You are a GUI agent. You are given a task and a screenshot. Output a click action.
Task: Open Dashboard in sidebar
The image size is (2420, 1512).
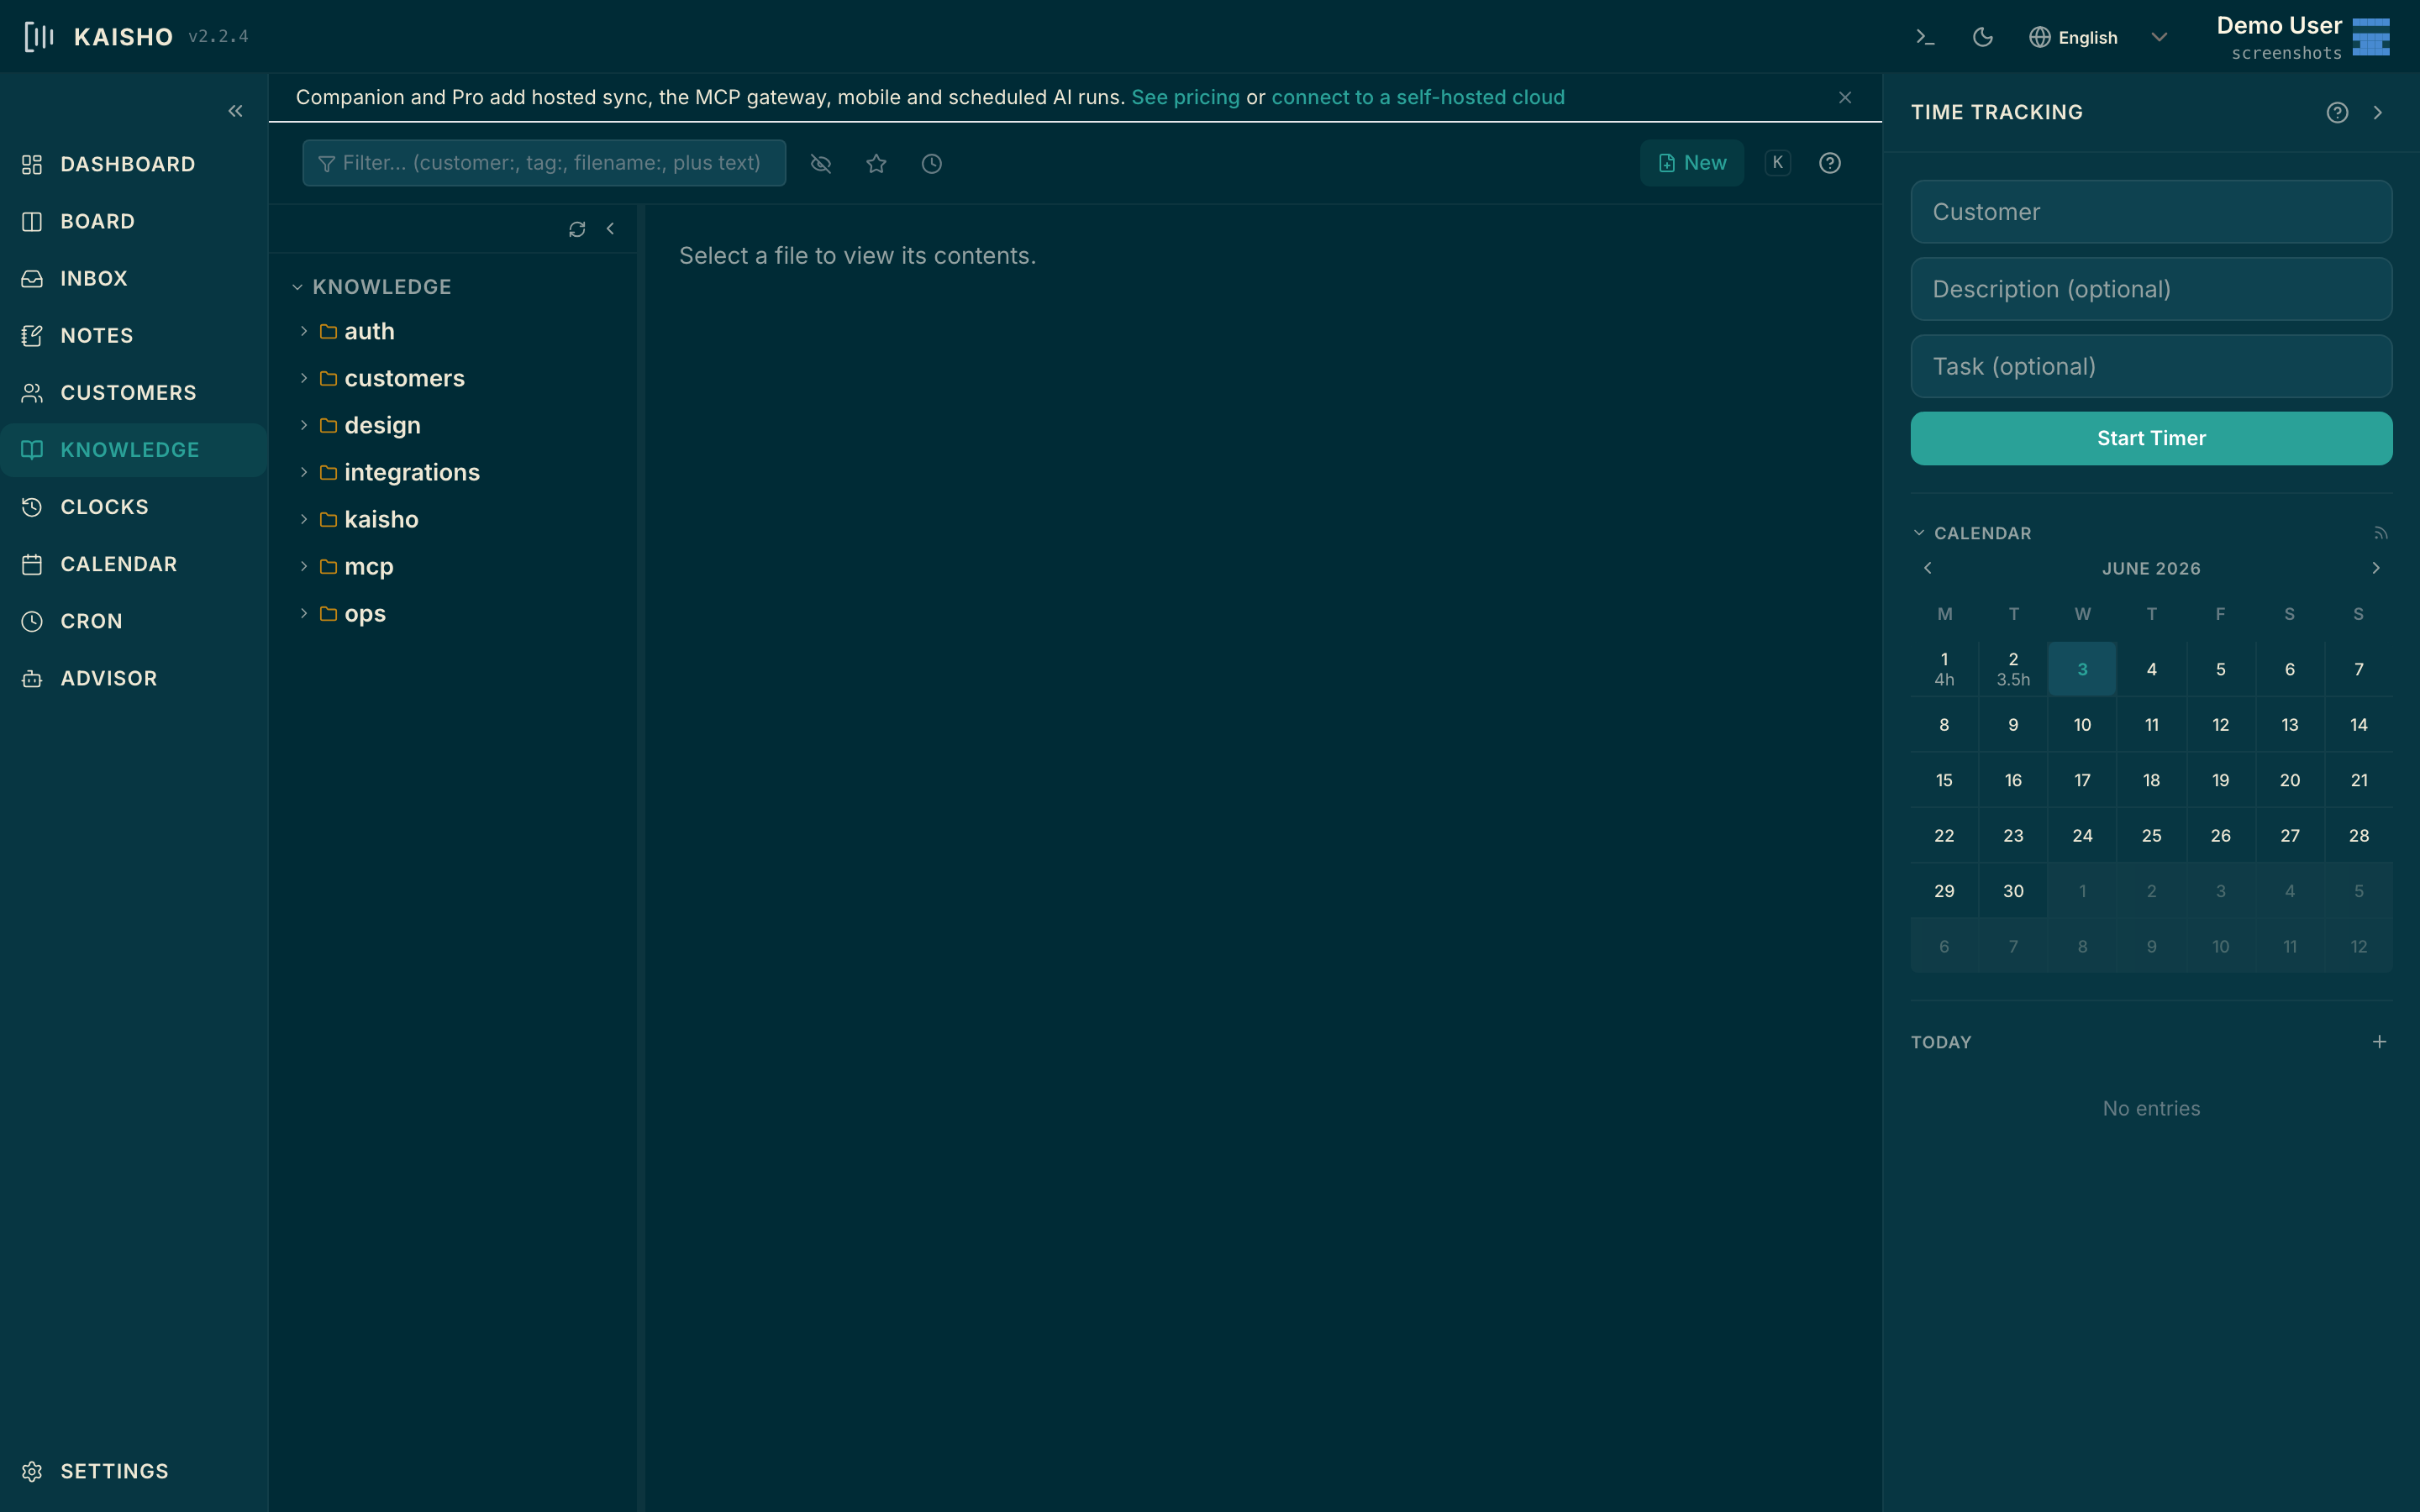click(134, 164)
